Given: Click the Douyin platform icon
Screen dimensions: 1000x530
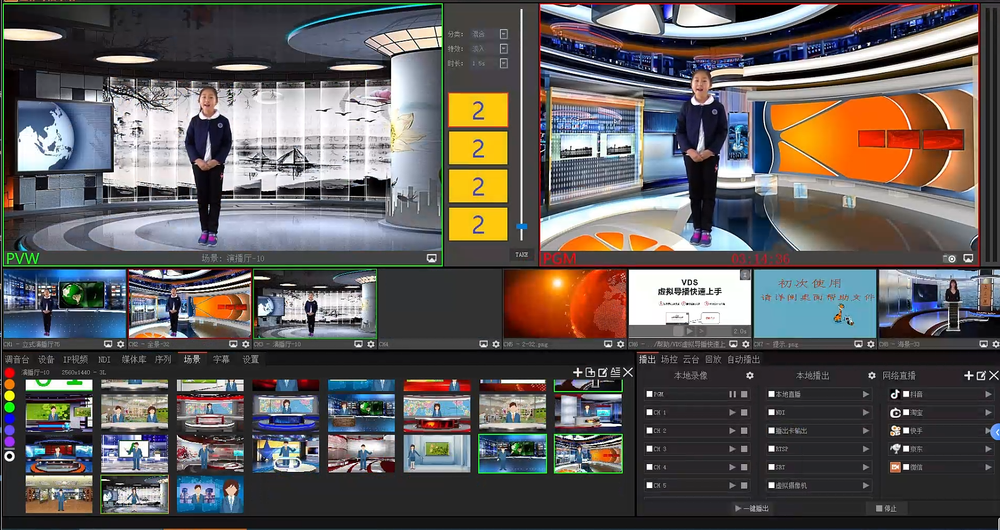Looking at the screenshot, I should pyautogui.click(x=896, y=394).
